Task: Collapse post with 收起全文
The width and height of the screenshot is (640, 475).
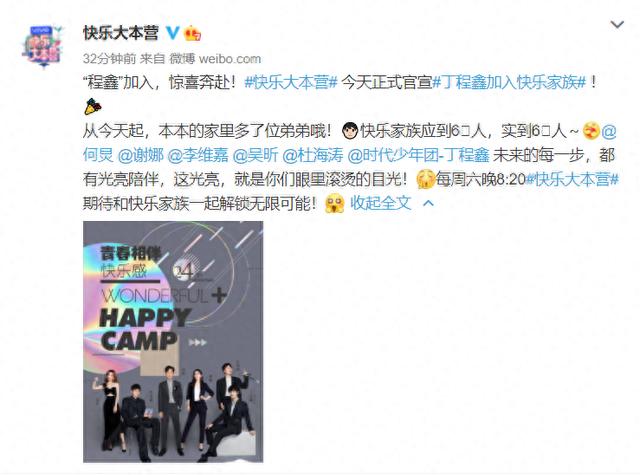Action: tap(380, 203)
